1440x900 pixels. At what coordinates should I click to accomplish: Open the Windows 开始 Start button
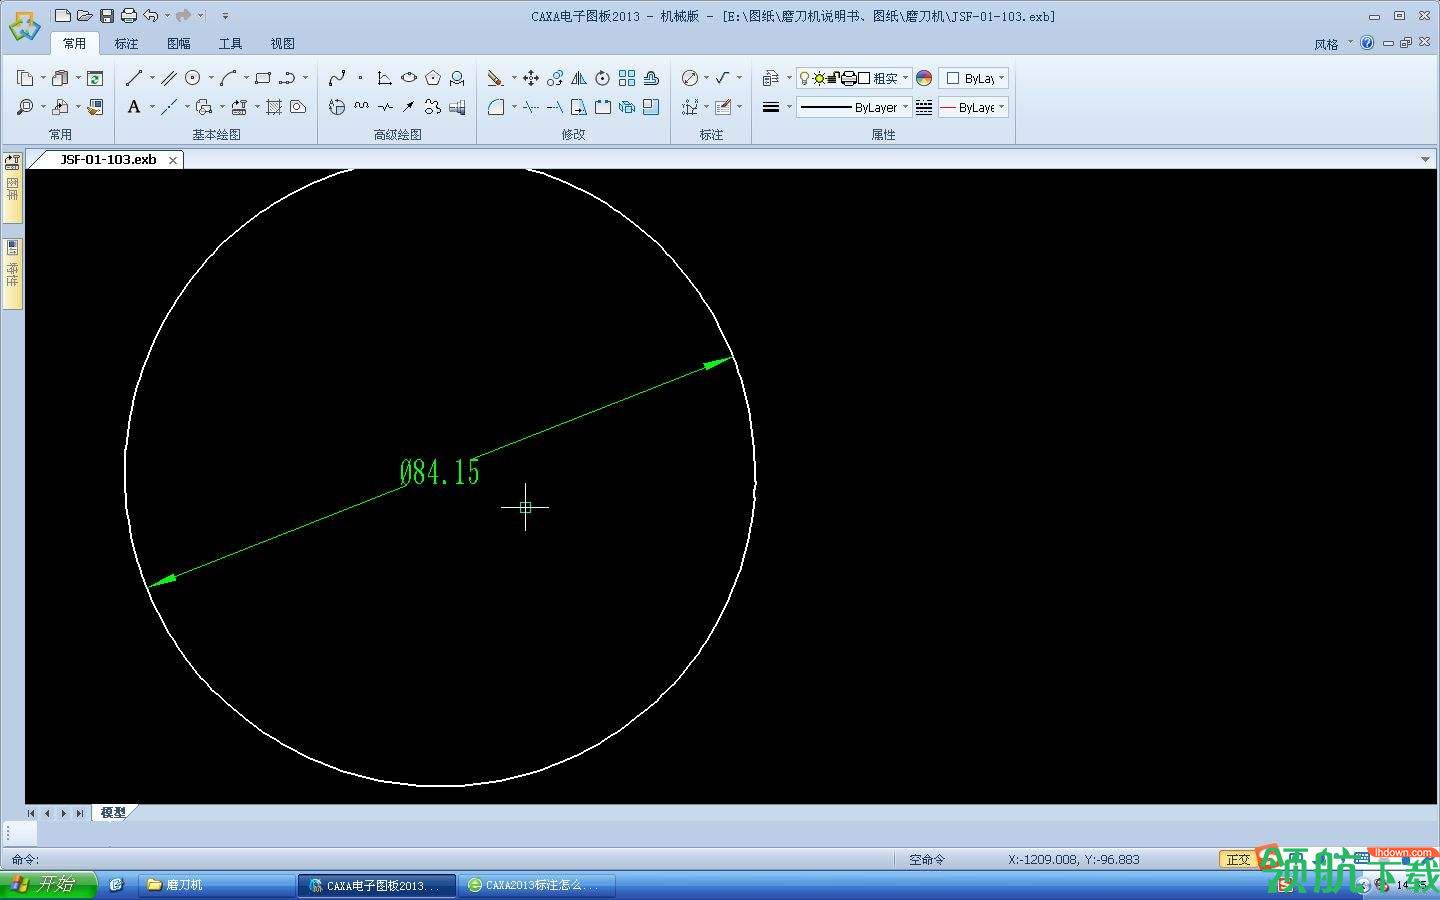click(47, 885)
